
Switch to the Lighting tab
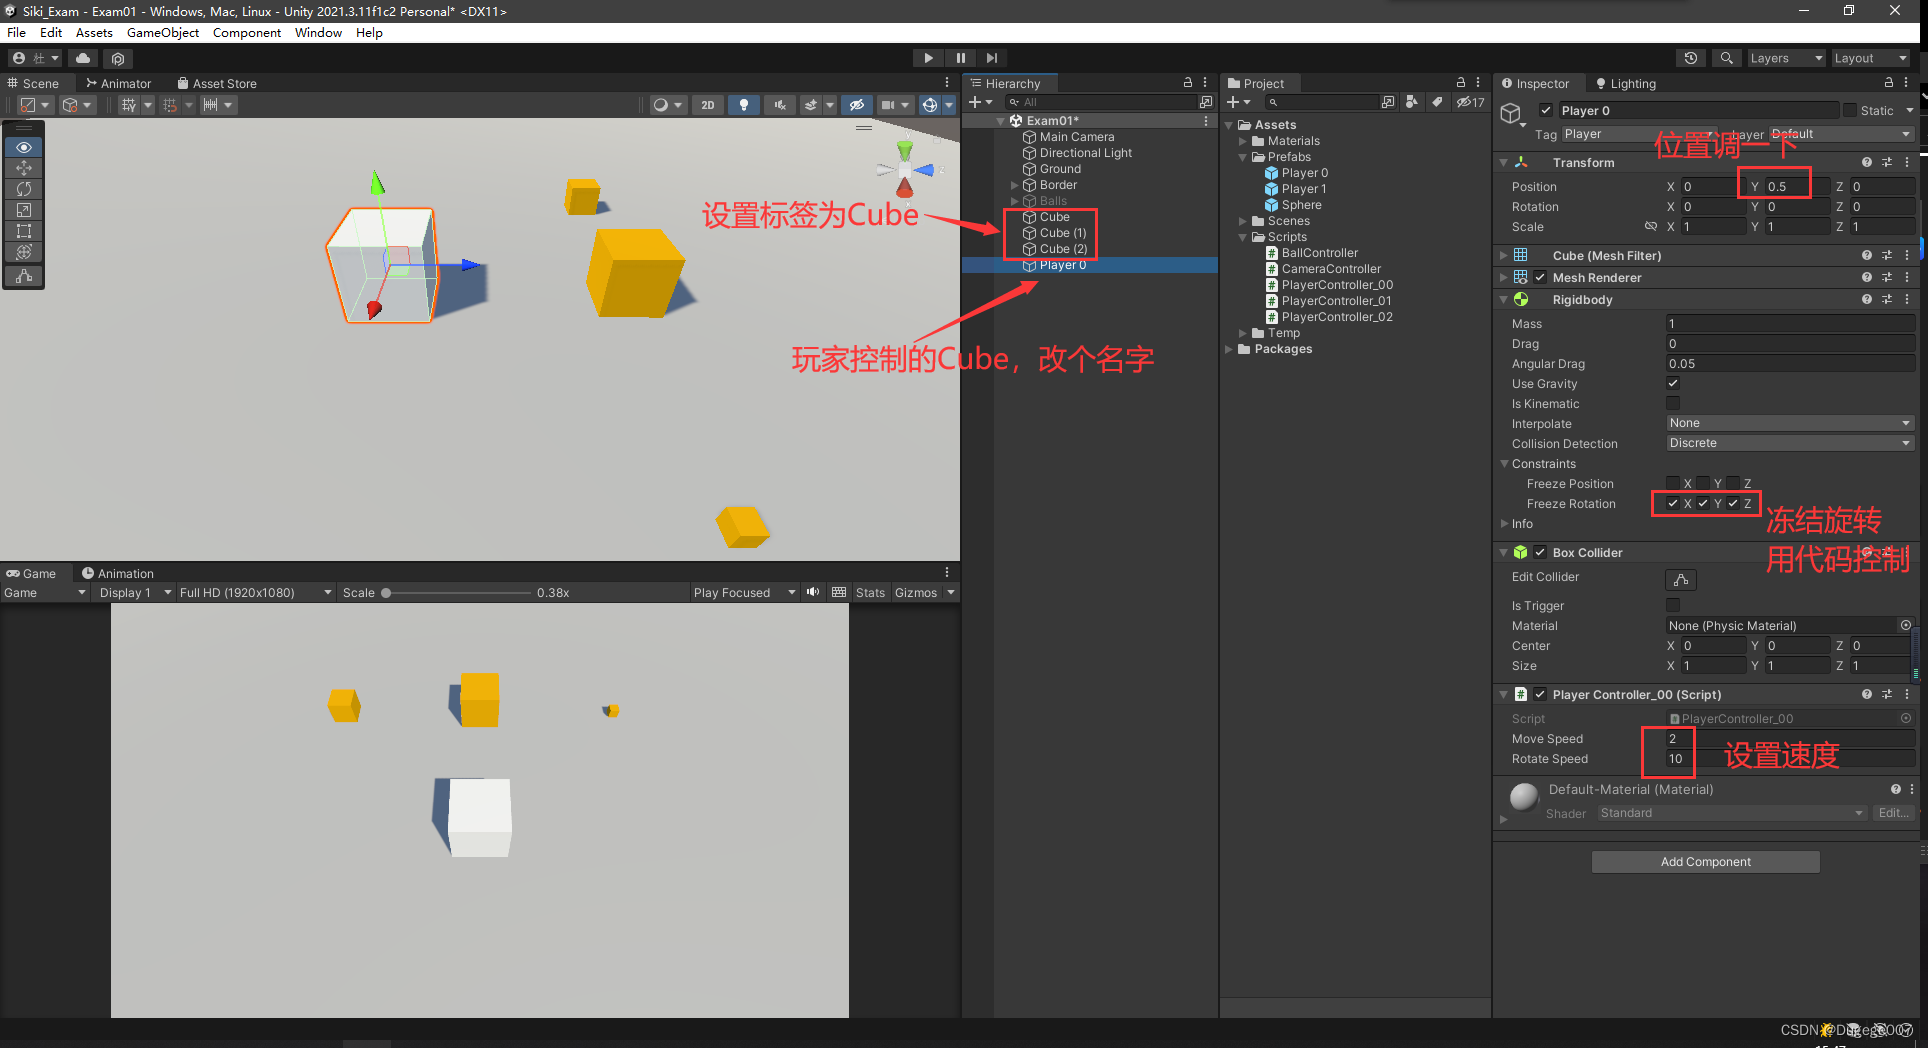tap(1626, 84)
